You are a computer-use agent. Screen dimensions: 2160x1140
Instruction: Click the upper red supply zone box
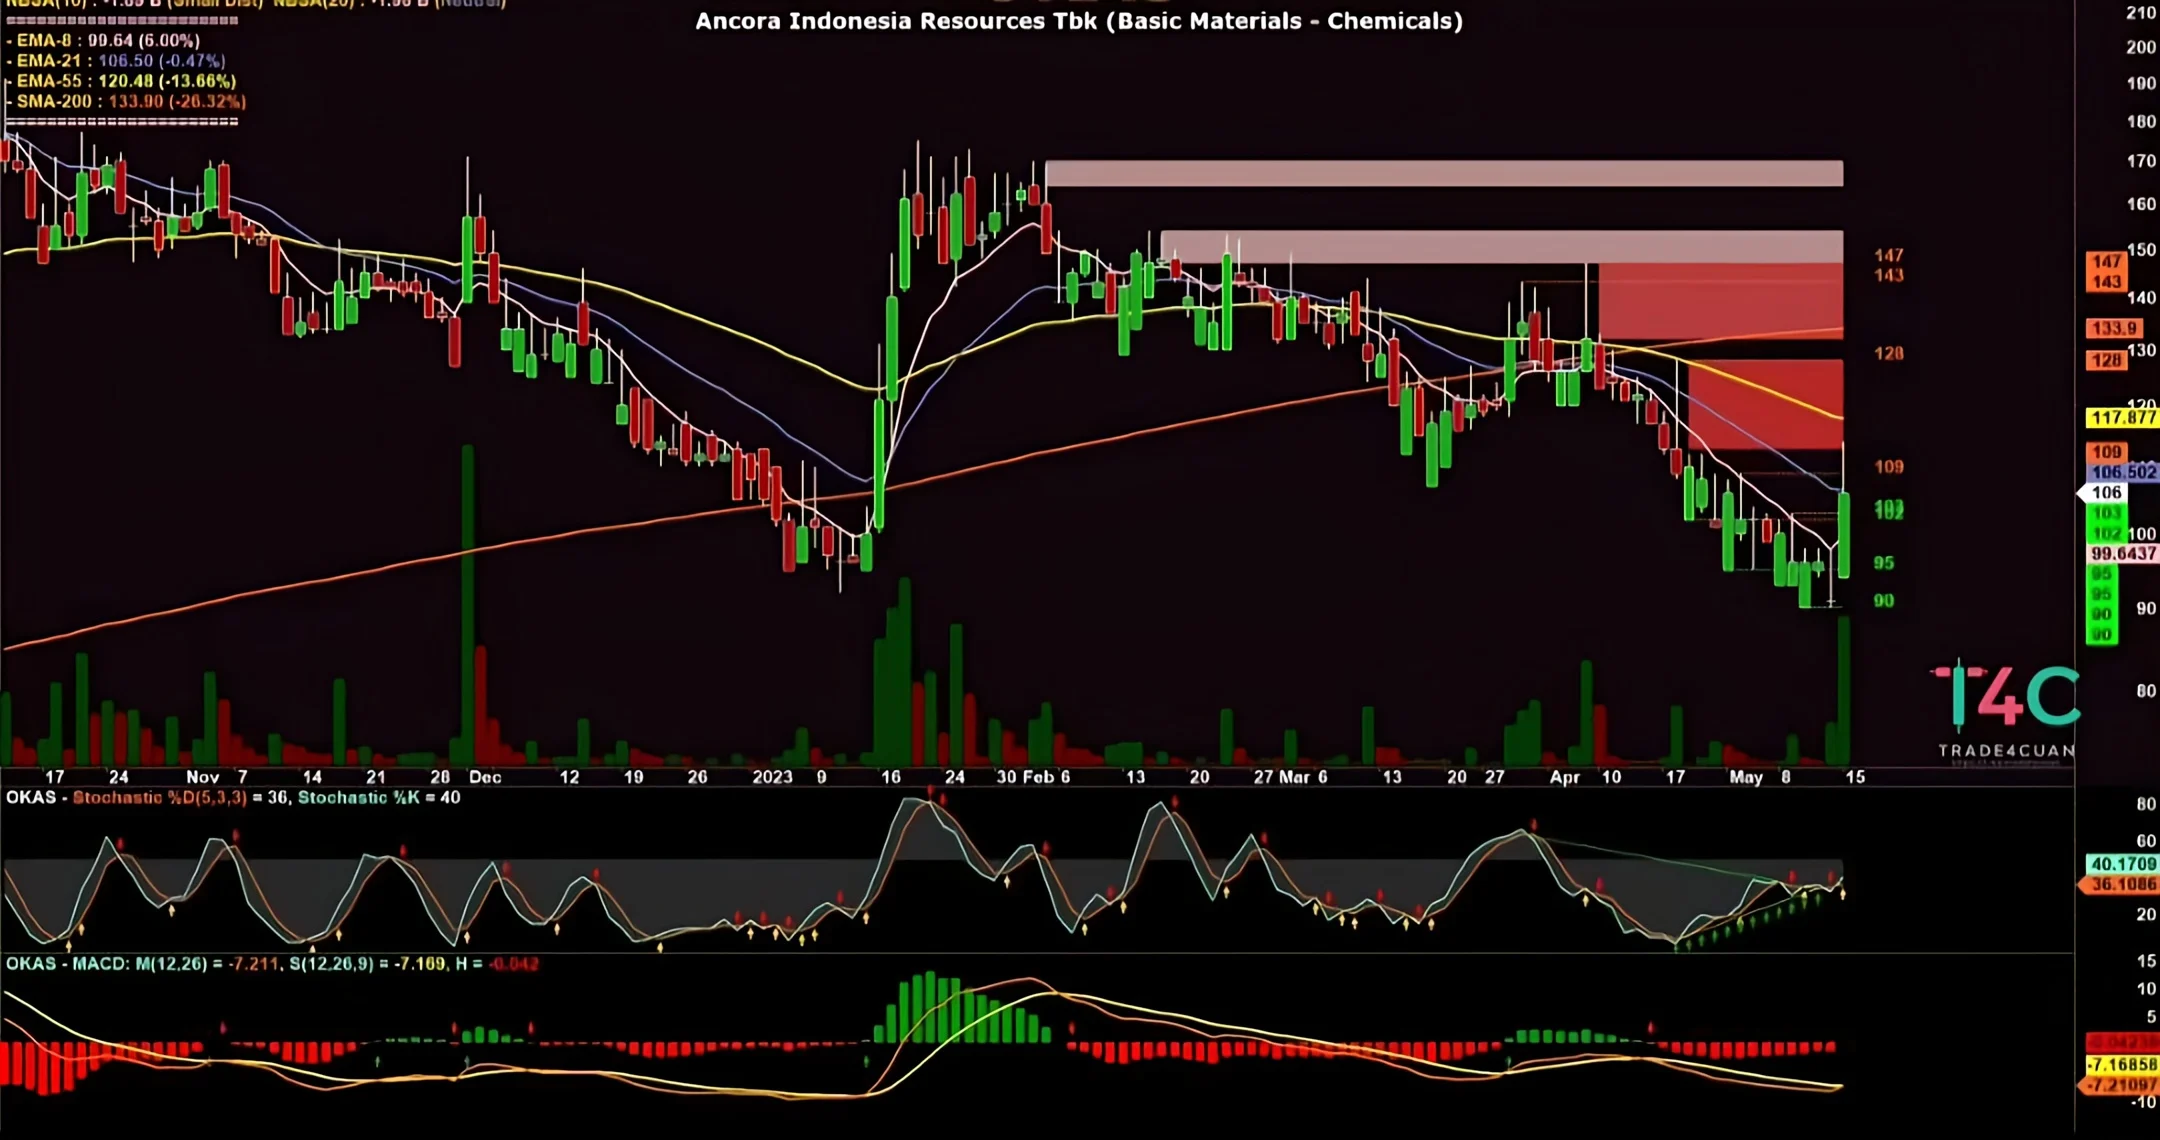tap(1721, 301)
